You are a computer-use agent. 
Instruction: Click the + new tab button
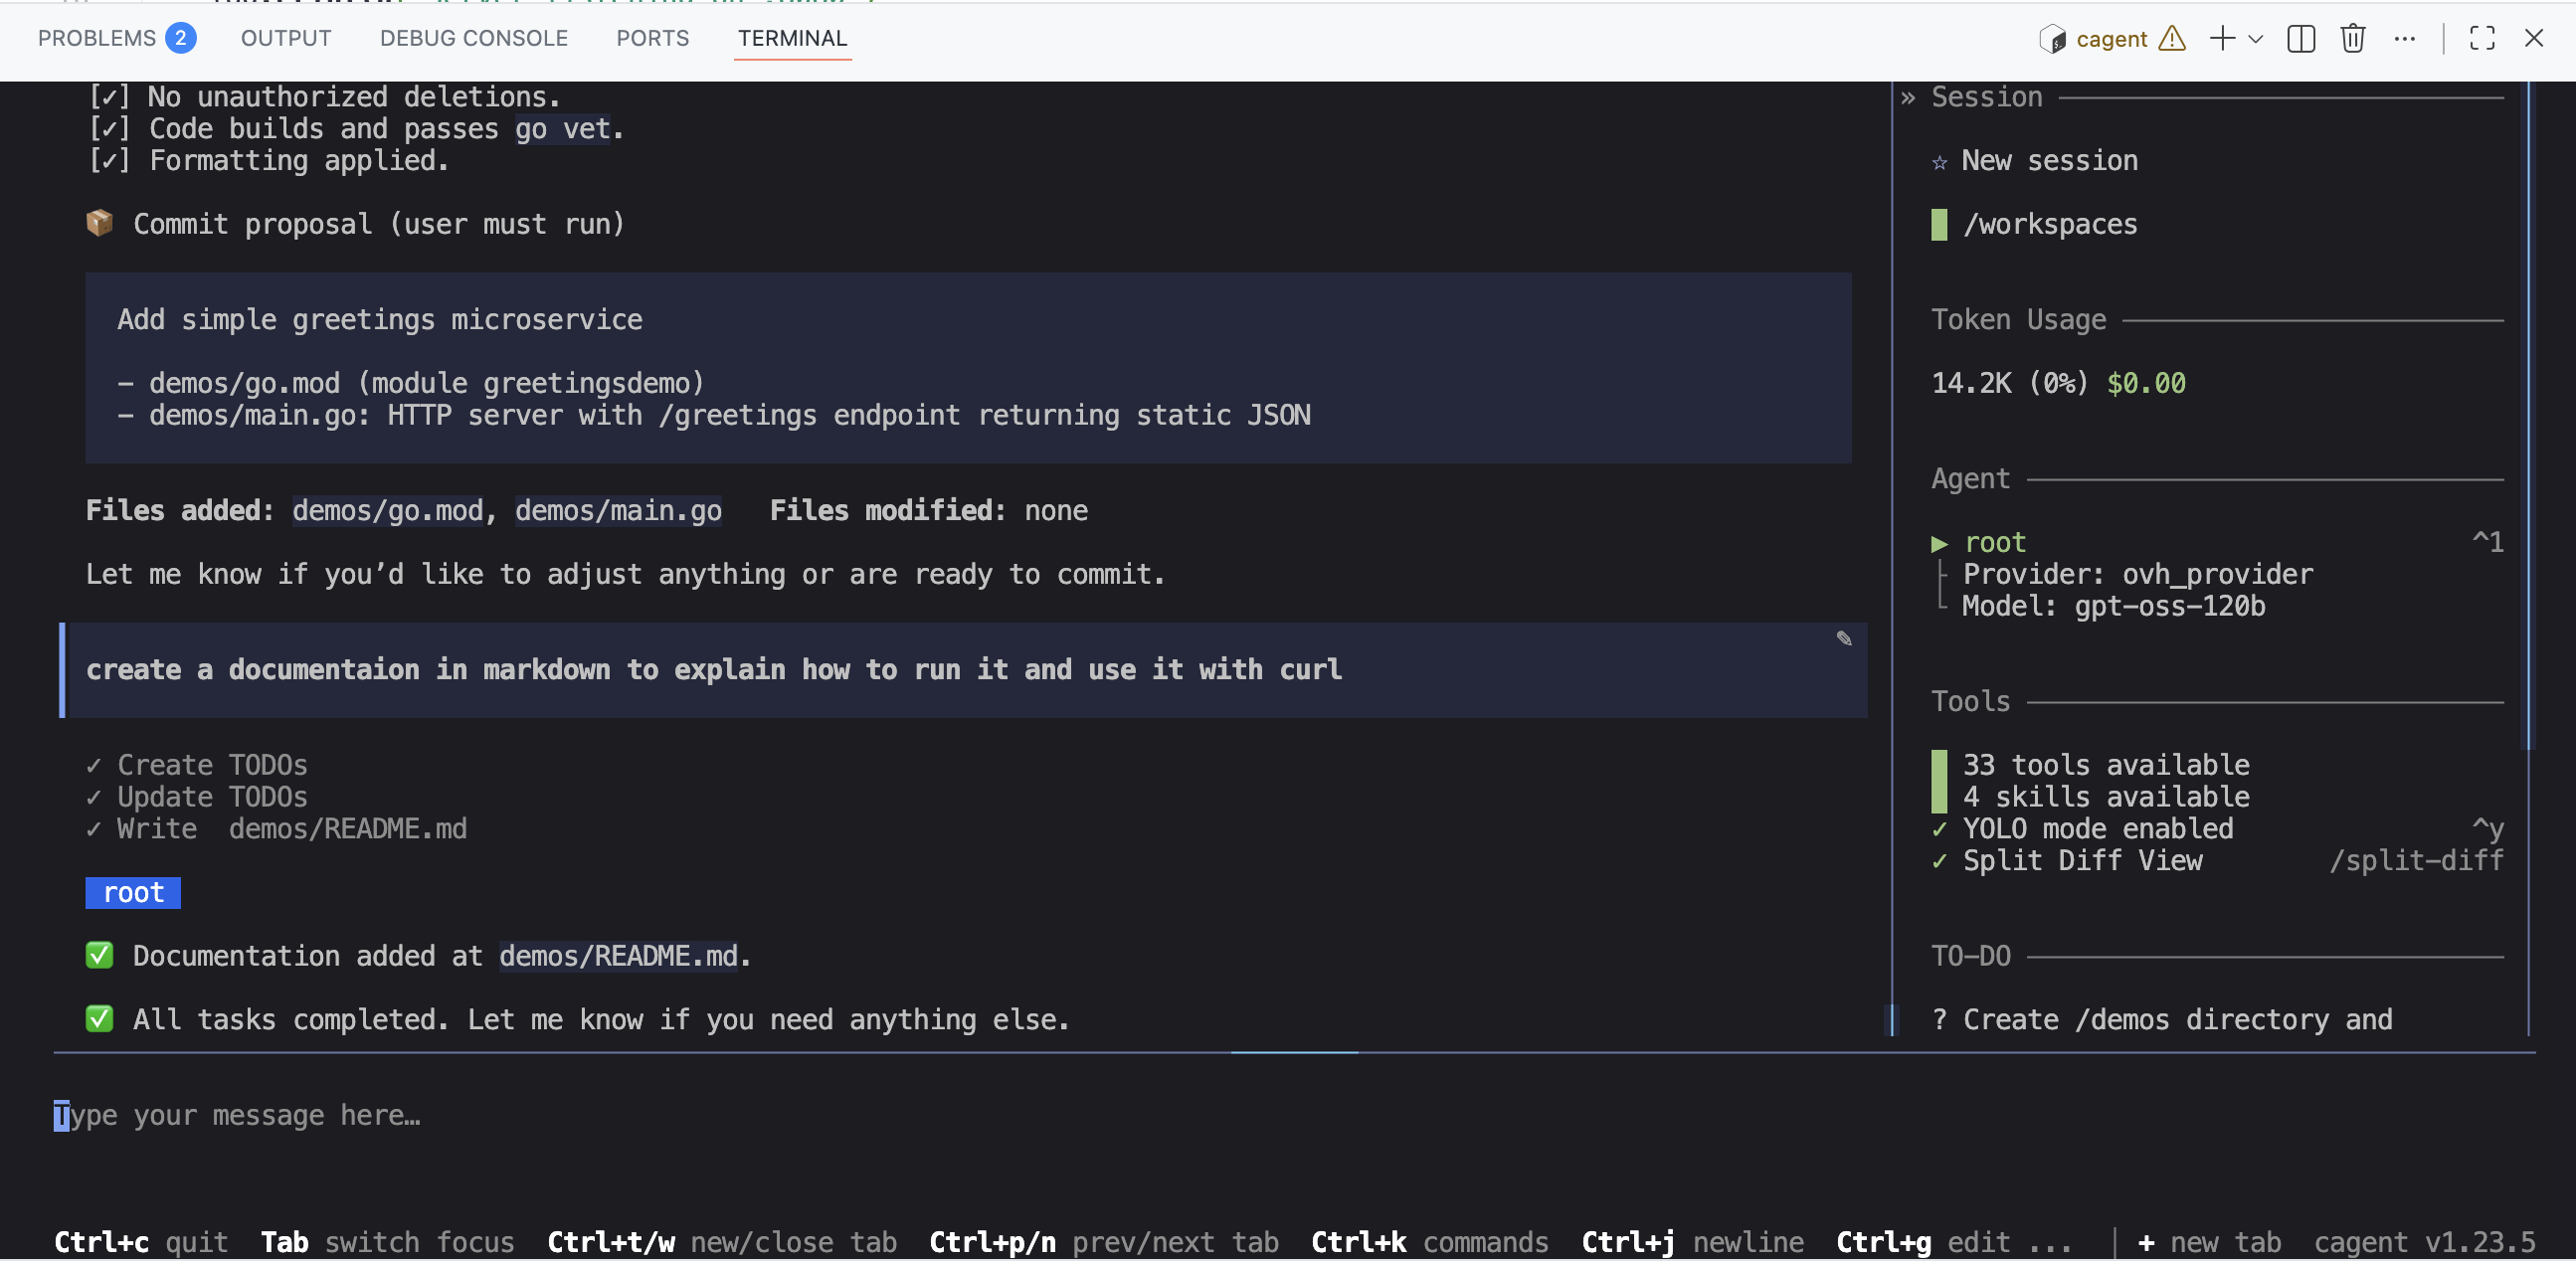(2209, 1242)
